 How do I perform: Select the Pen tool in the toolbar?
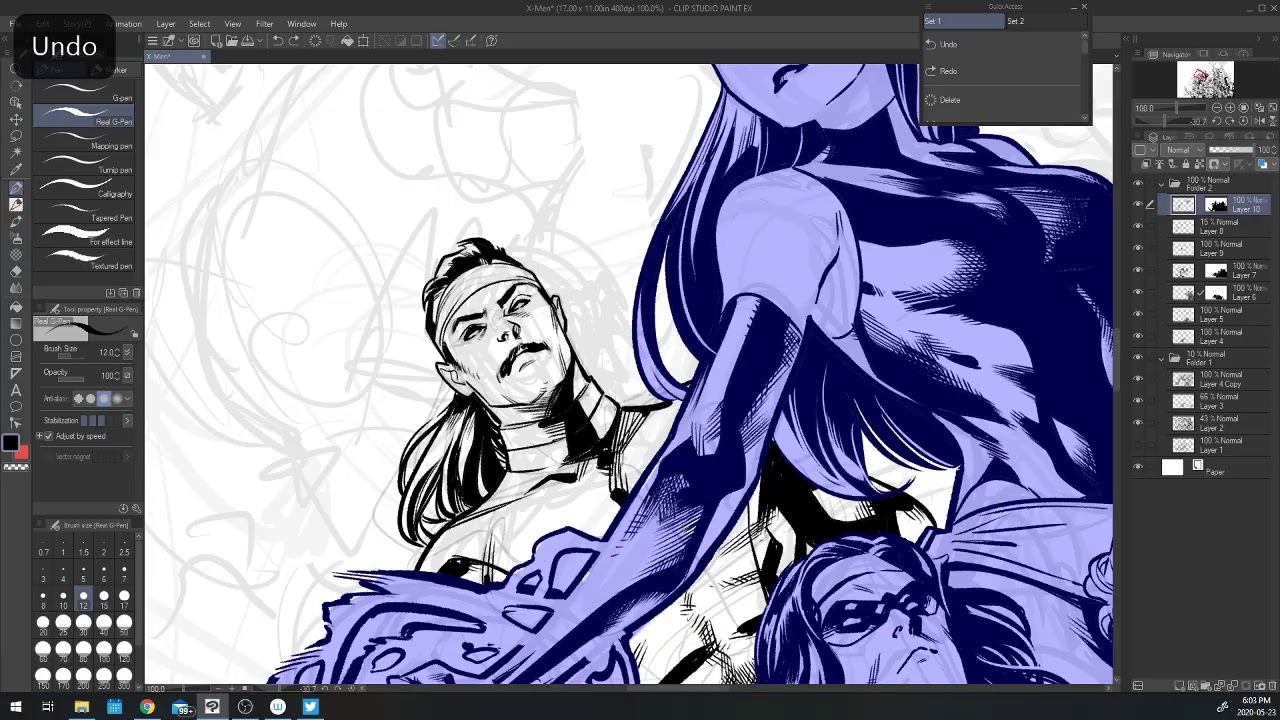click(16, 187)
